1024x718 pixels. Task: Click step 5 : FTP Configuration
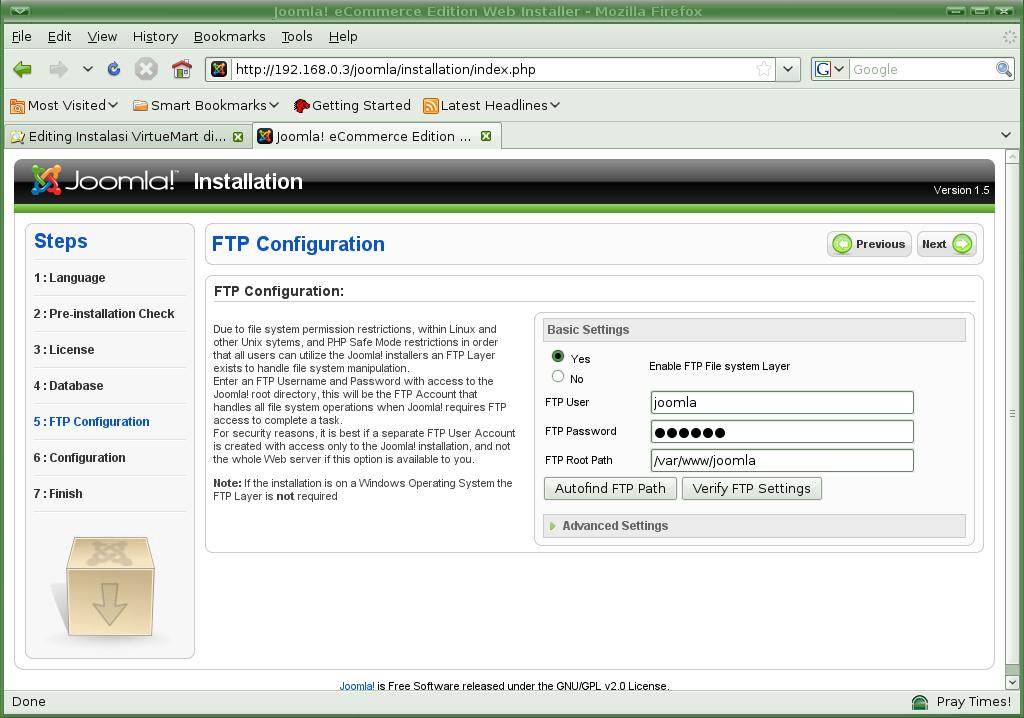click(x=91, y=421)
